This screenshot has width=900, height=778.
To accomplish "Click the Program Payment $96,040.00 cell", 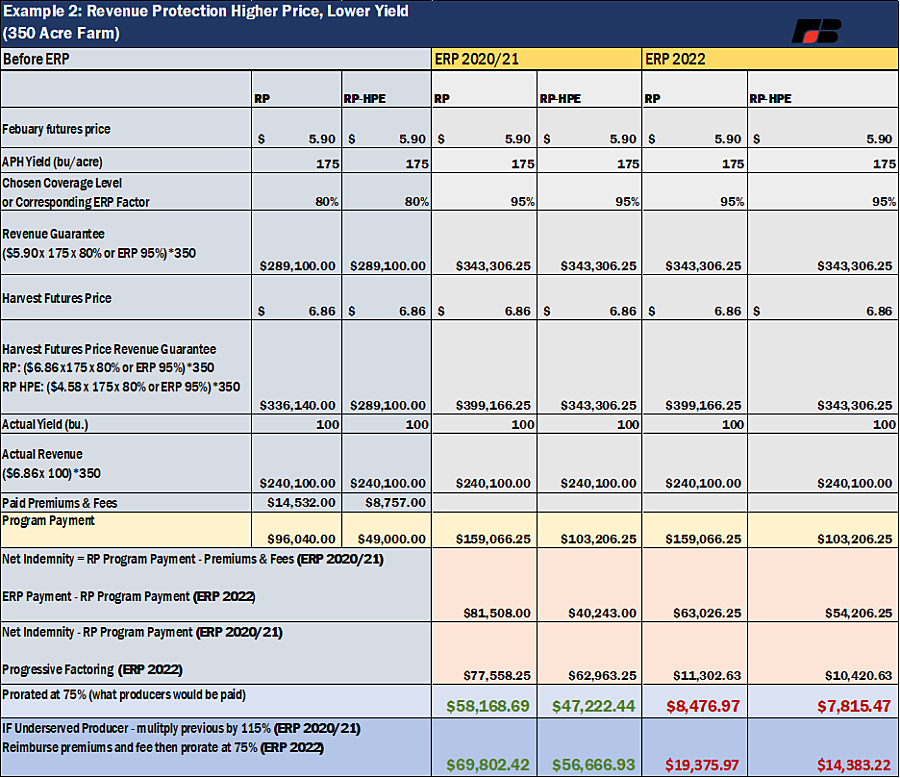I will click(296, 529).
